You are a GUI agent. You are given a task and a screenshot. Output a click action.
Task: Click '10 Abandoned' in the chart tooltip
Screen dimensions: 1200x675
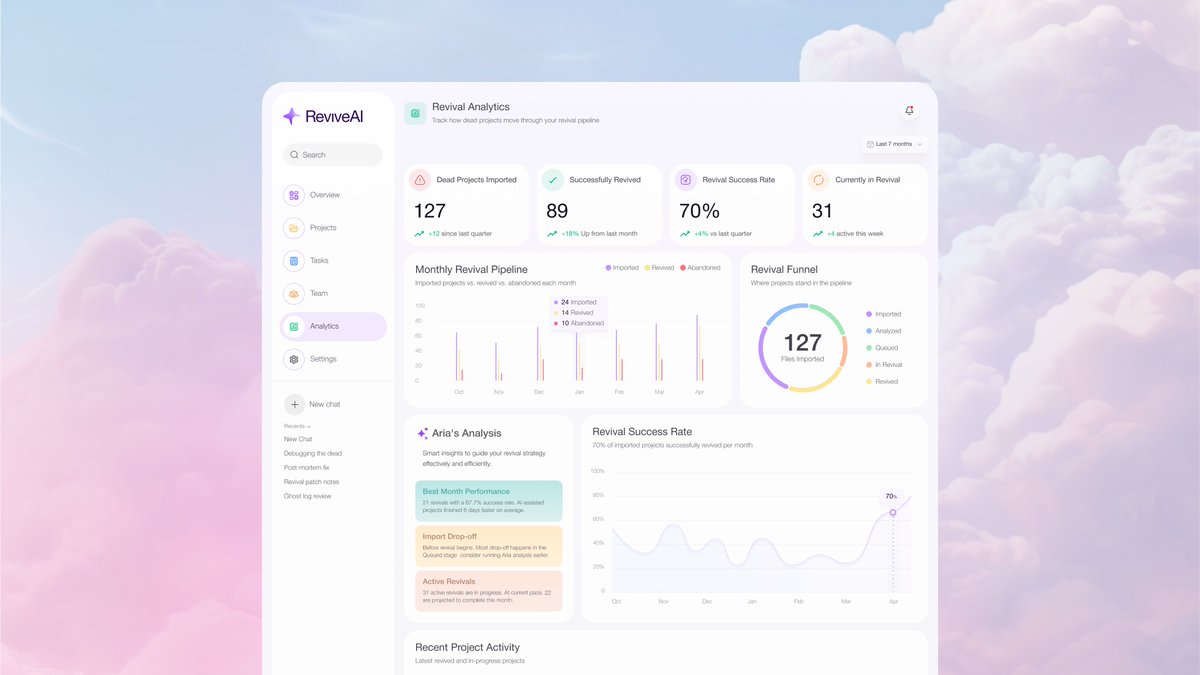(582, 323)
